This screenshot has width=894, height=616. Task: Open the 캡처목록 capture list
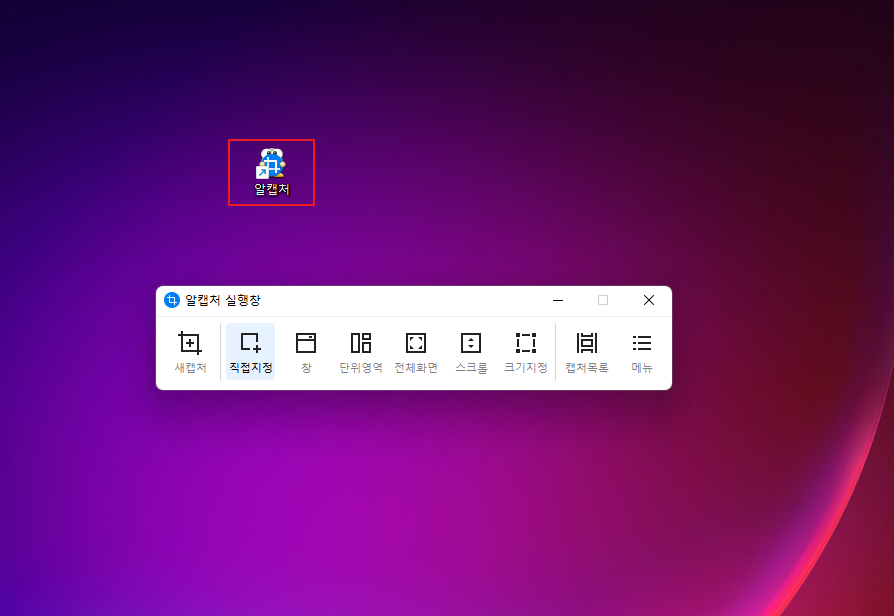[x=587, y=352]
